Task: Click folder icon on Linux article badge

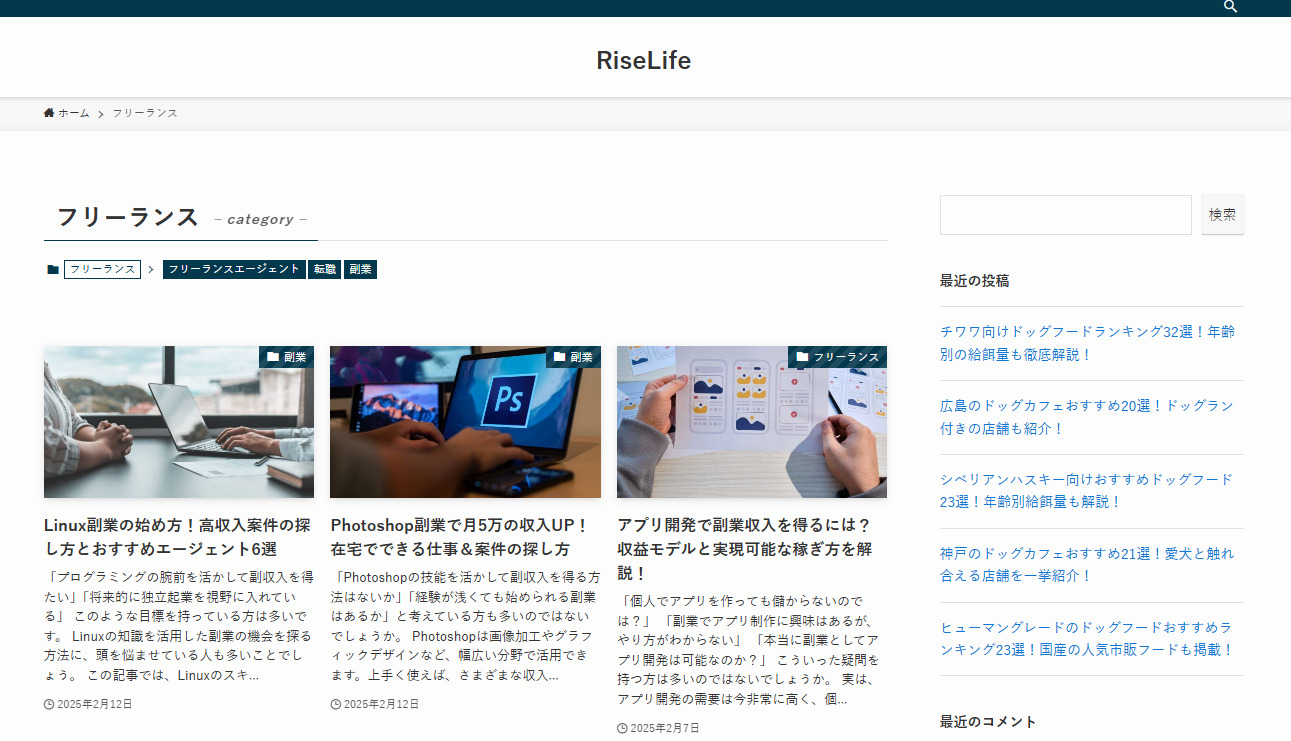Action: coord(273,357)
